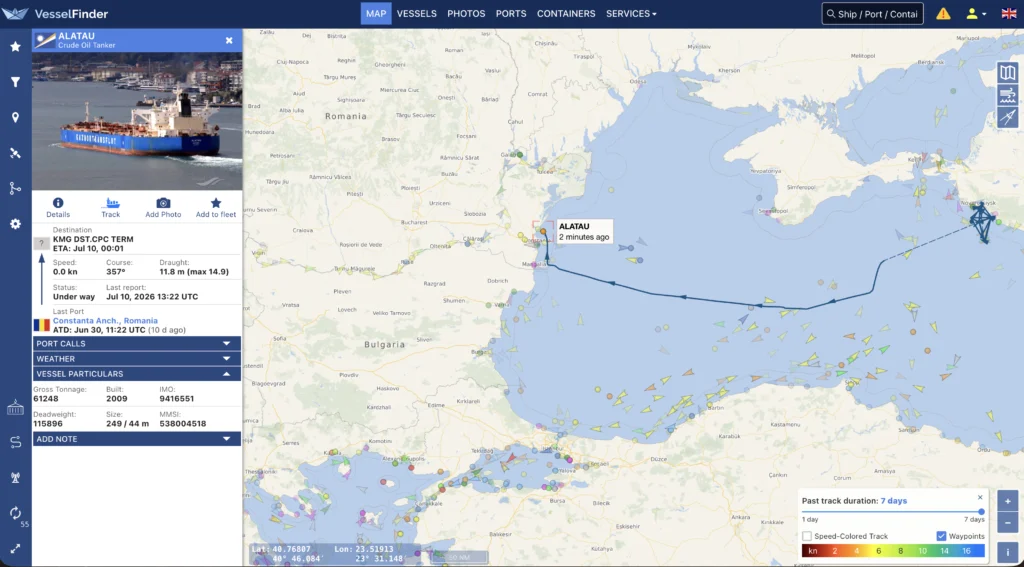Click the IMO number 9416551
Viewport: 1024px width, 567px height.
pyautogui.click(x=176, y=398)
